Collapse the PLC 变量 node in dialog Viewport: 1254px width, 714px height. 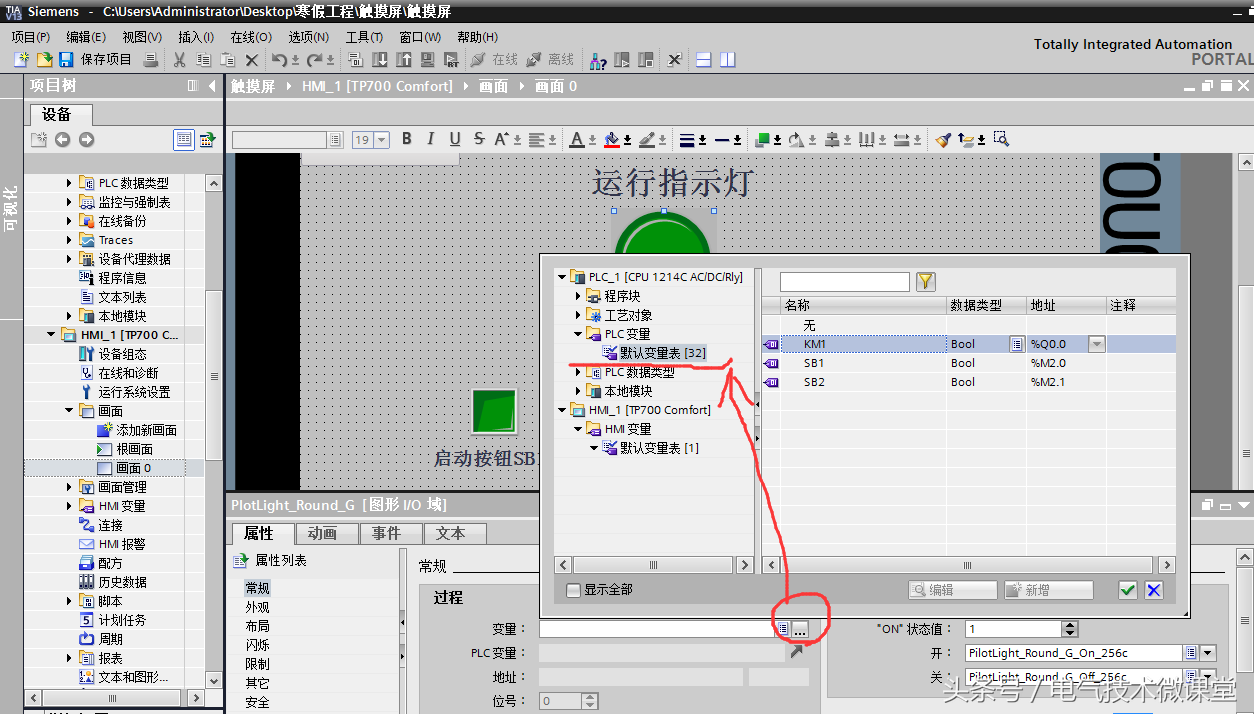(x=578, y=334)
